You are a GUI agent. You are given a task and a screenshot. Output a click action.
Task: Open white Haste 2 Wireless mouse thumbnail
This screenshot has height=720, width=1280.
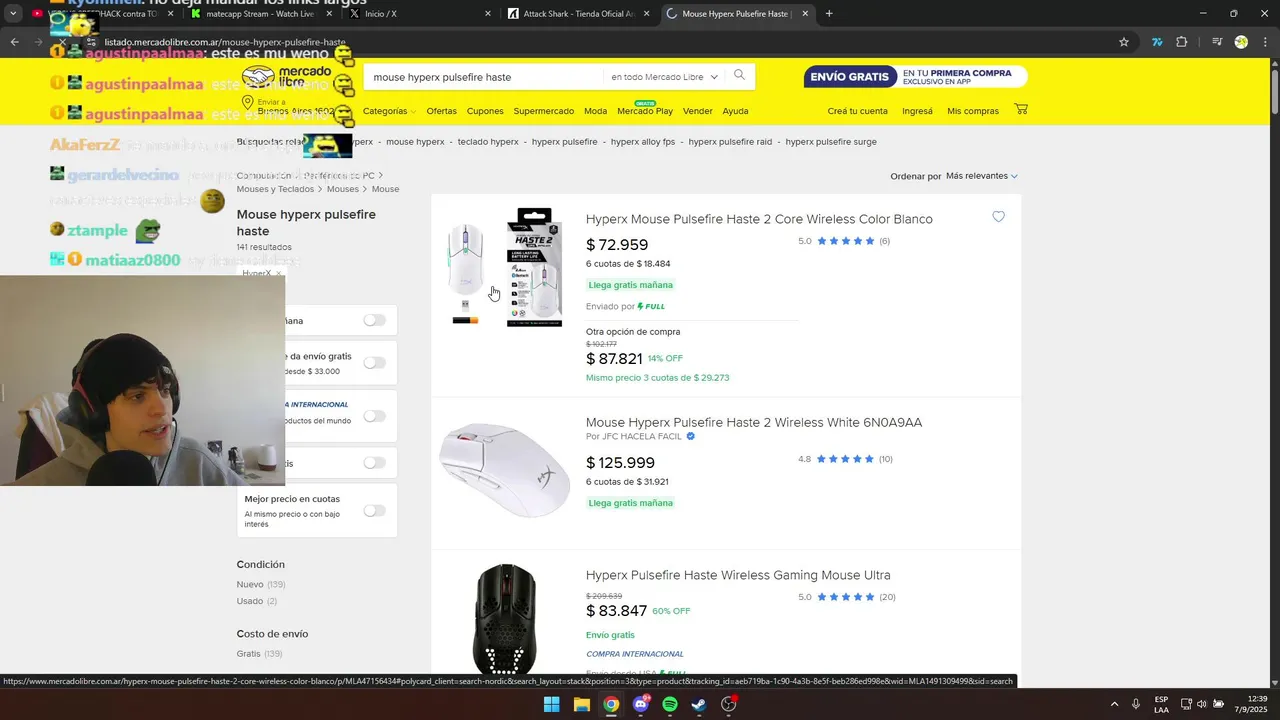pyautogui.click(x=505, y=470)
